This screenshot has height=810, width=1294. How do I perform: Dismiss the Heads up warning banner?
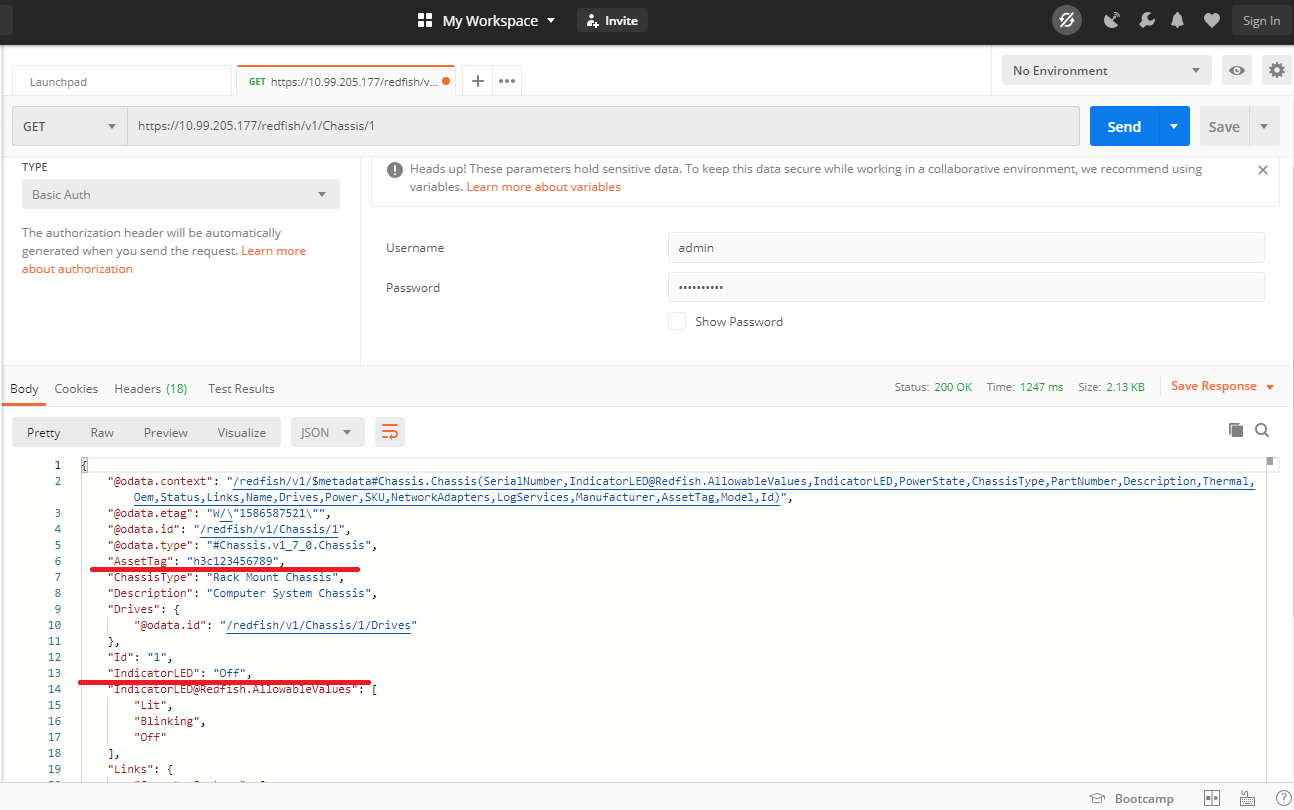tap(1263, 170)
